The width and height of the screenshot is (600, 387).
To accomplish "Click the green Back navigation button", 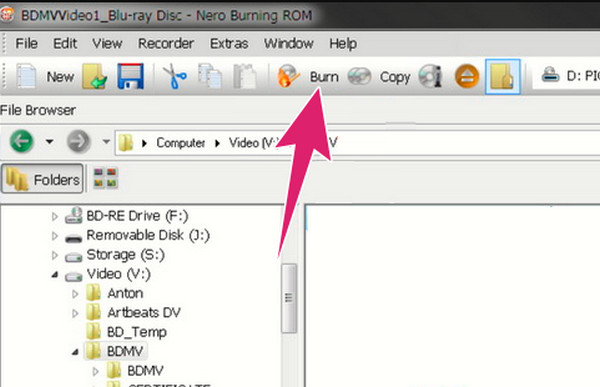I will pyautogui.click(x=21, y=141).
